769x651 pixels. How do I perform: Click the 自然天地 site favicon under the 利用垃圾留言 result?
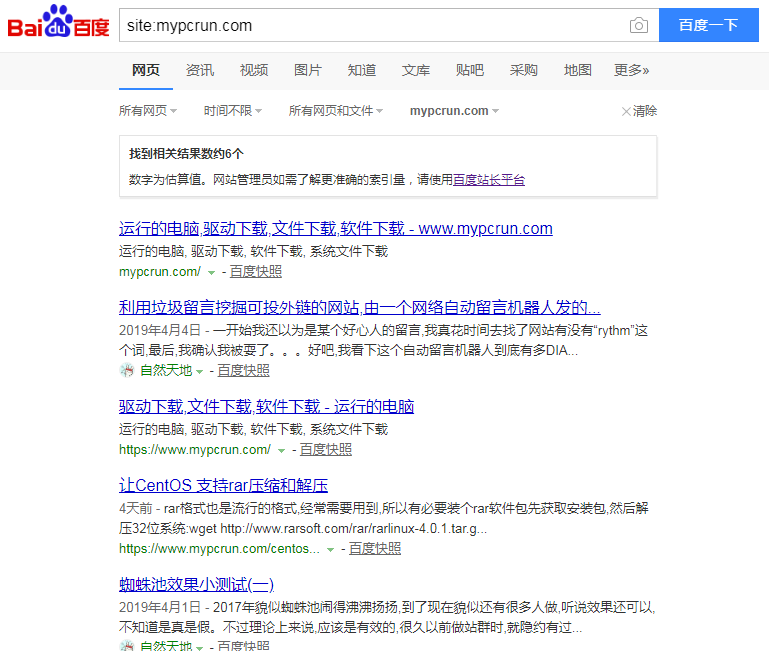(x=127, y=370)
